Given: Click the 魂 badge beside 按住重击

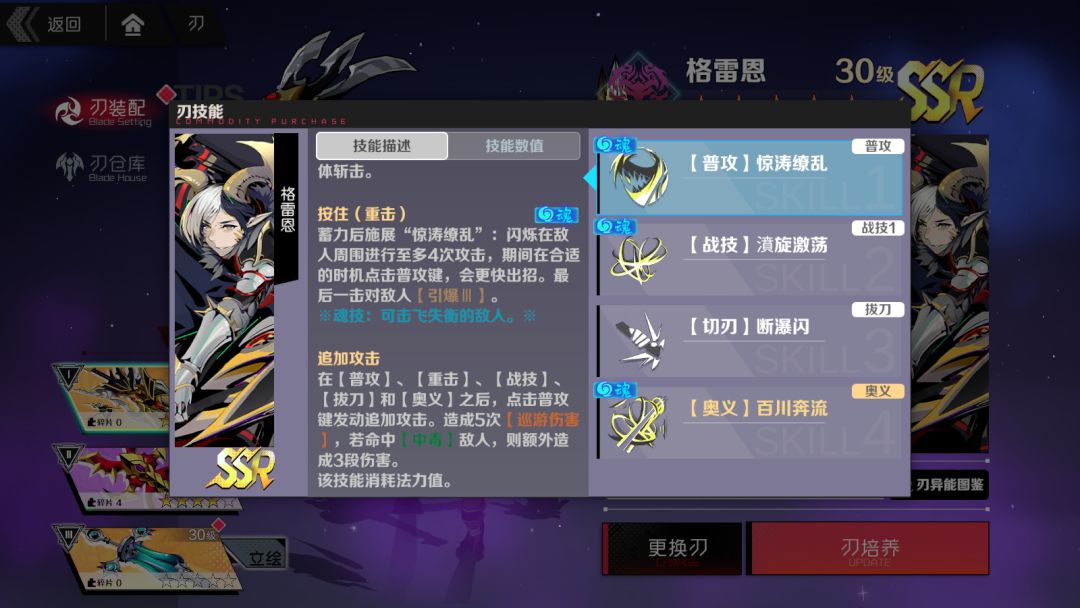Looking at the screenshot, I should point(556,215).
